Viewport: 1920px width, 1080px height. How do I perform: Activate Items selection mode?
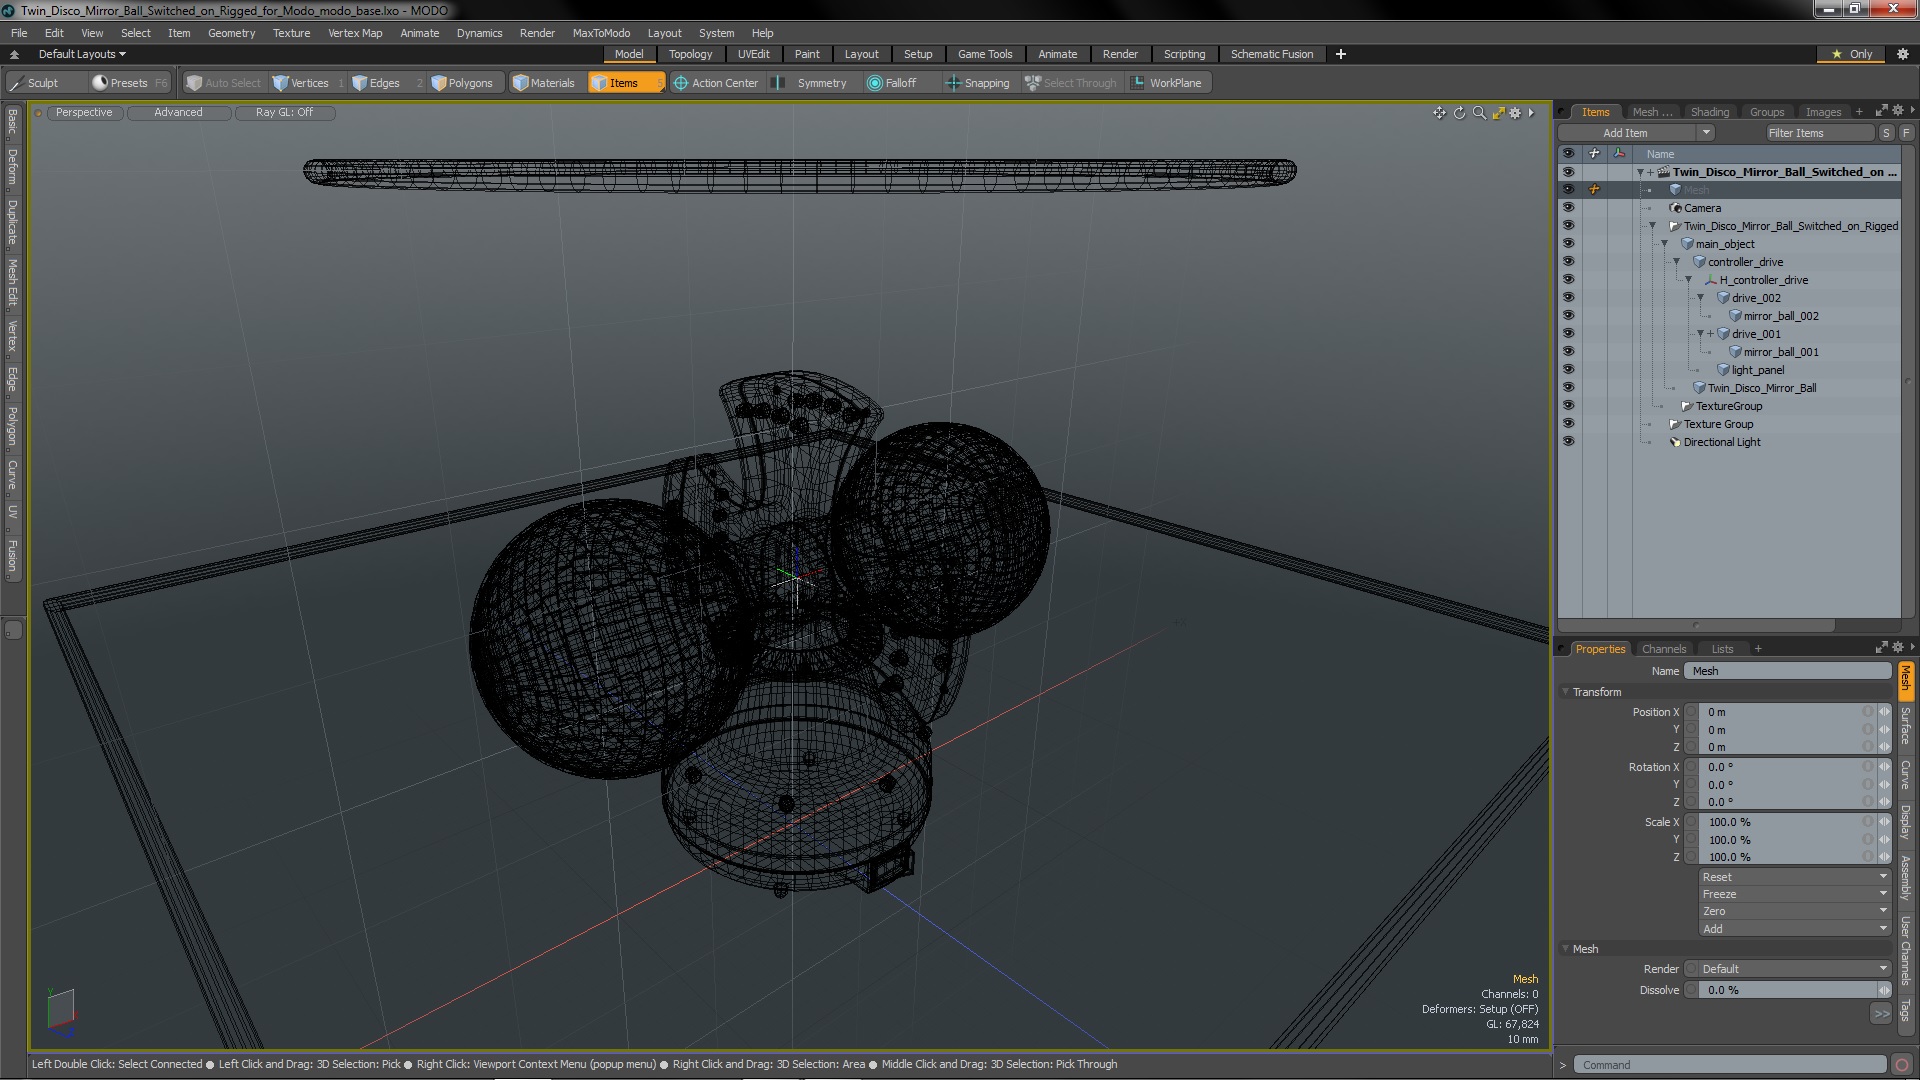(626, 83)
